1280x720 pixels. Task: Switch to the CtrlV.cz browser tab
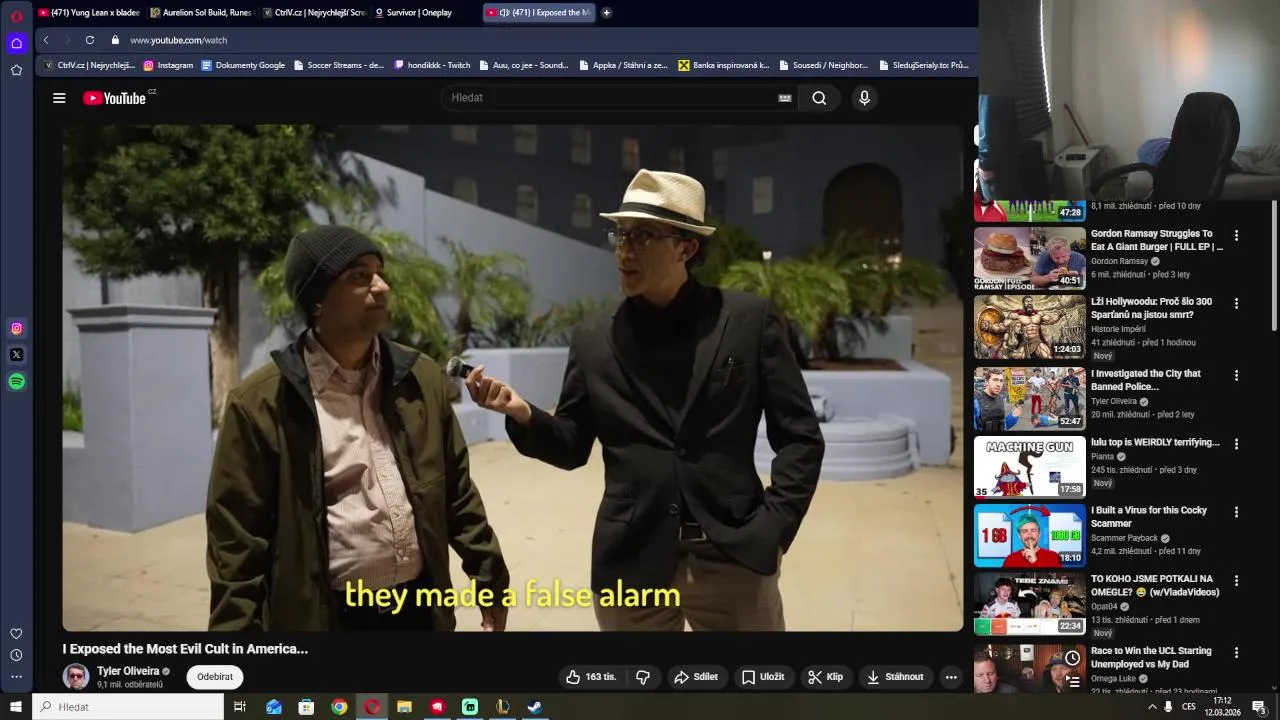pyautogui.click(x=314, y=13)
